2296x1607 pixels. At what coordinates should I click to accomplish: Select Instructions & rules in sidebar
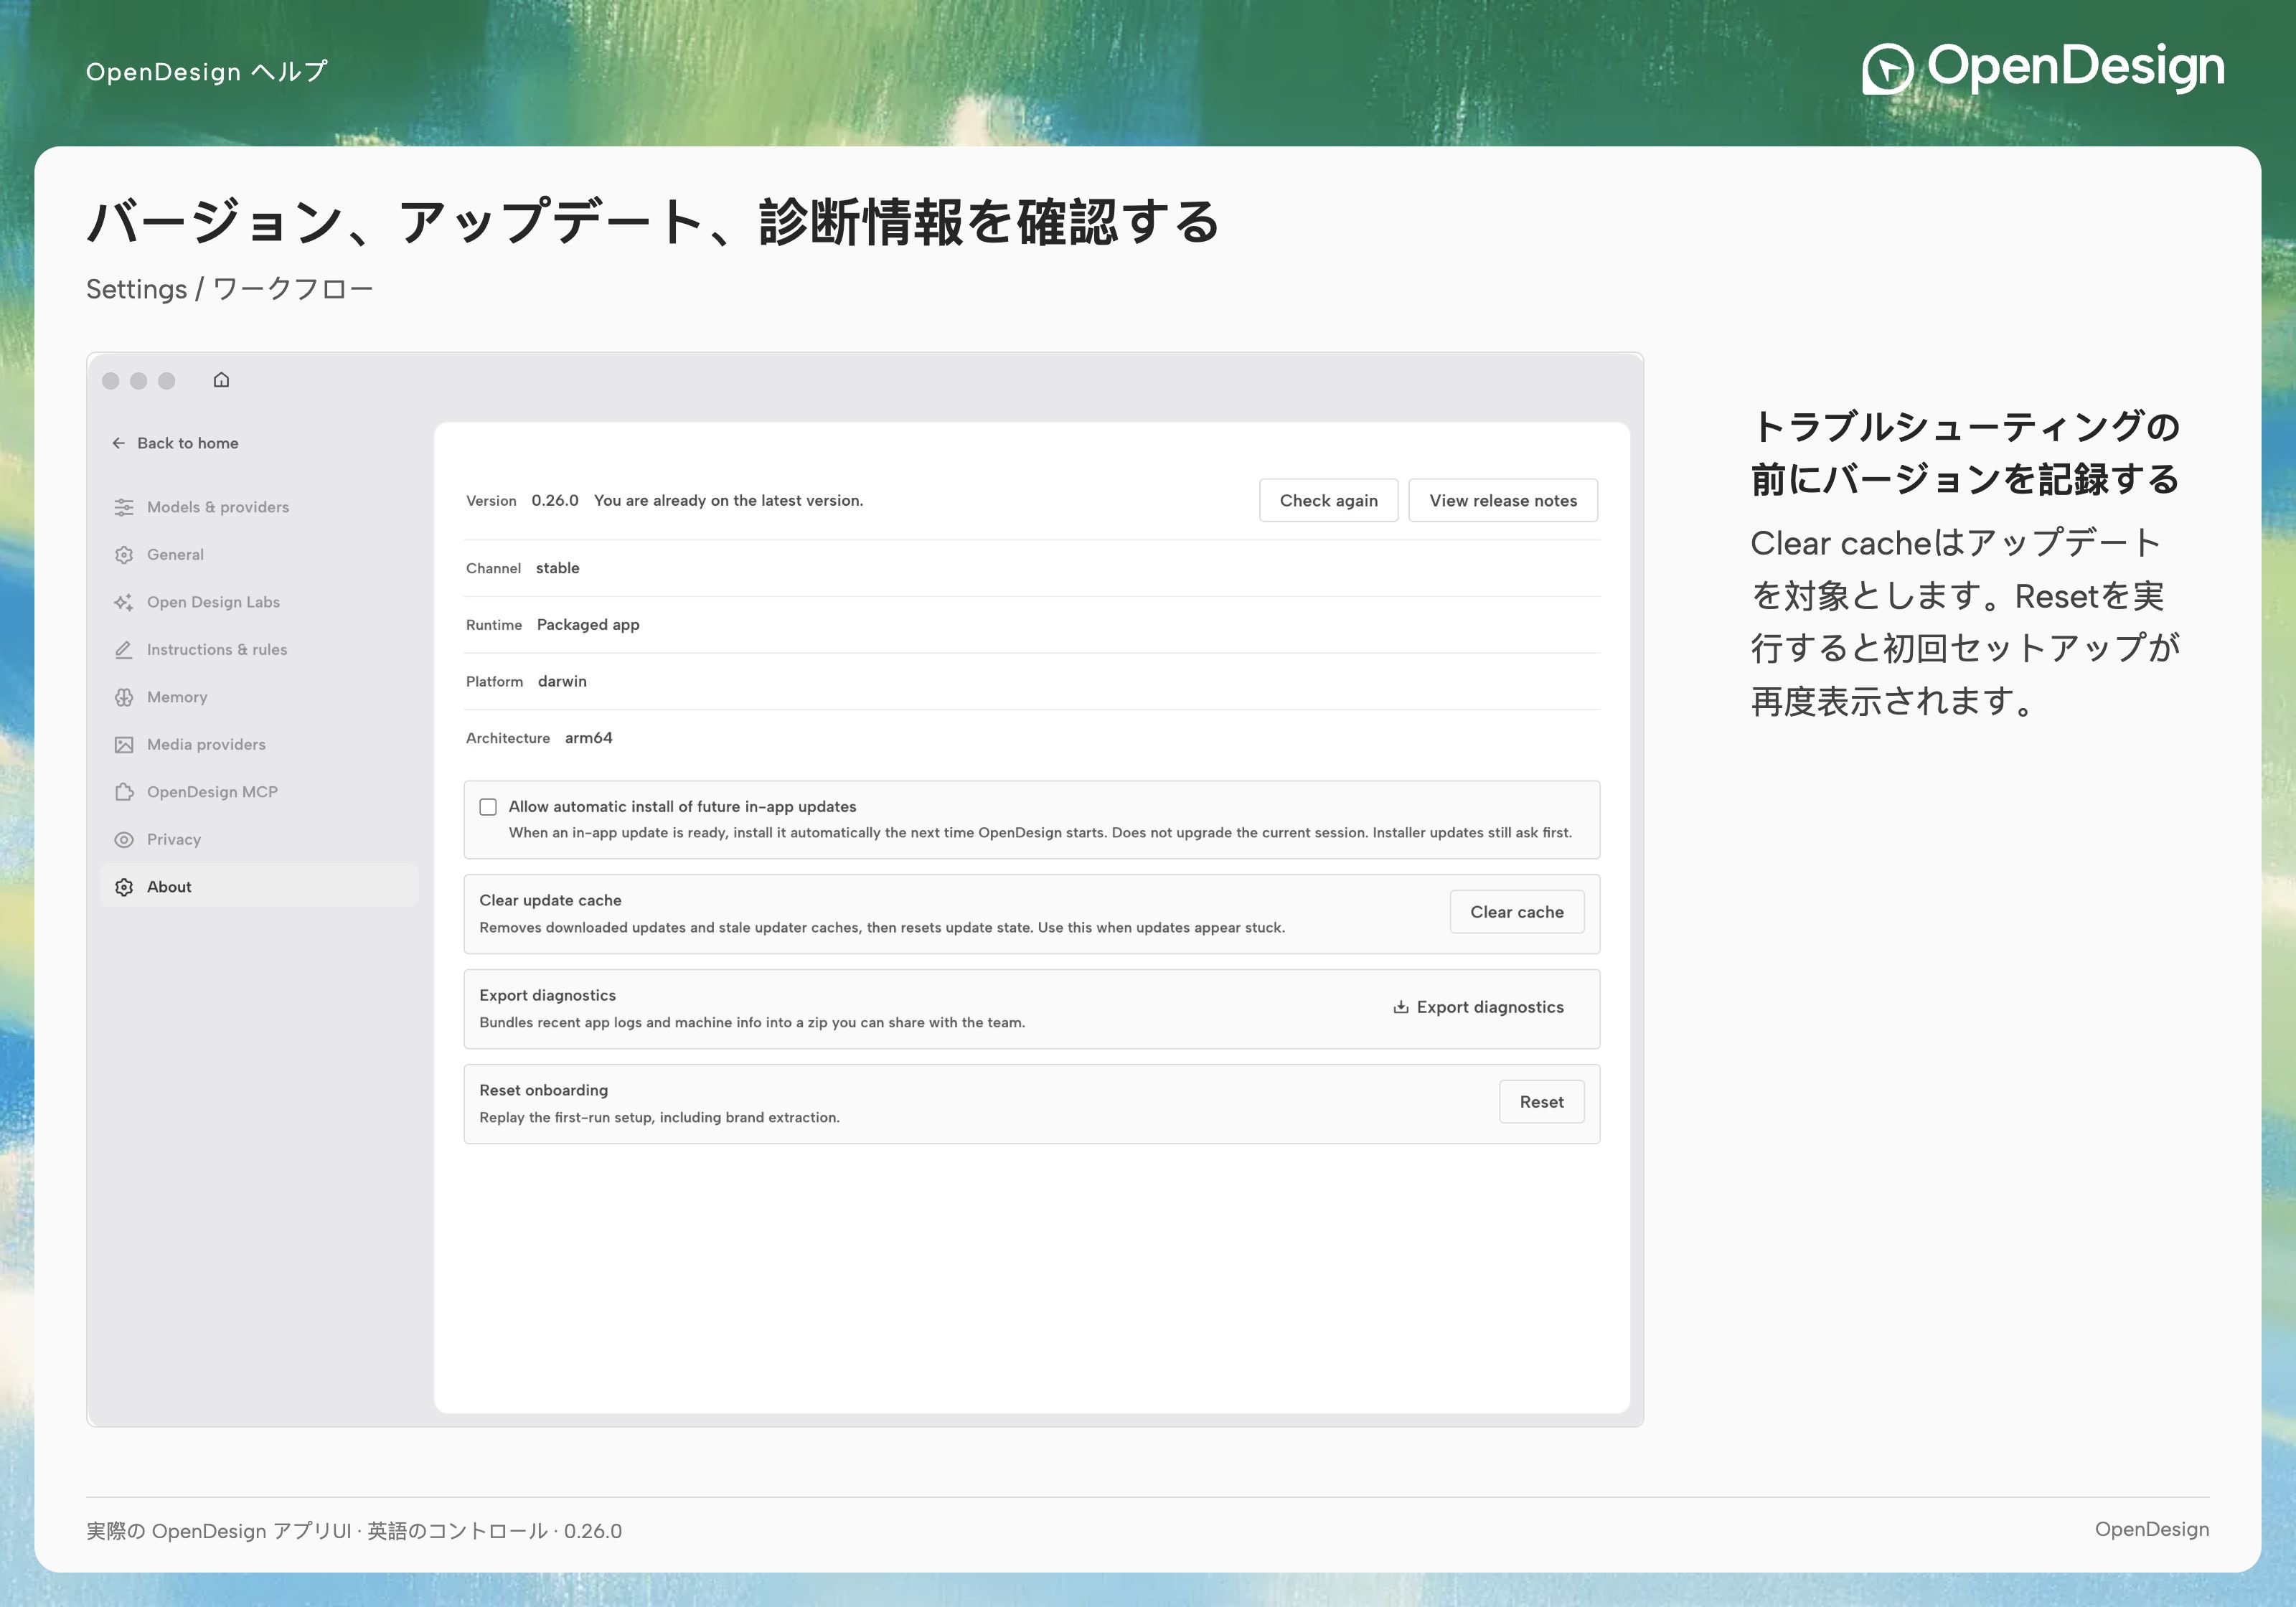coord(259,650)
